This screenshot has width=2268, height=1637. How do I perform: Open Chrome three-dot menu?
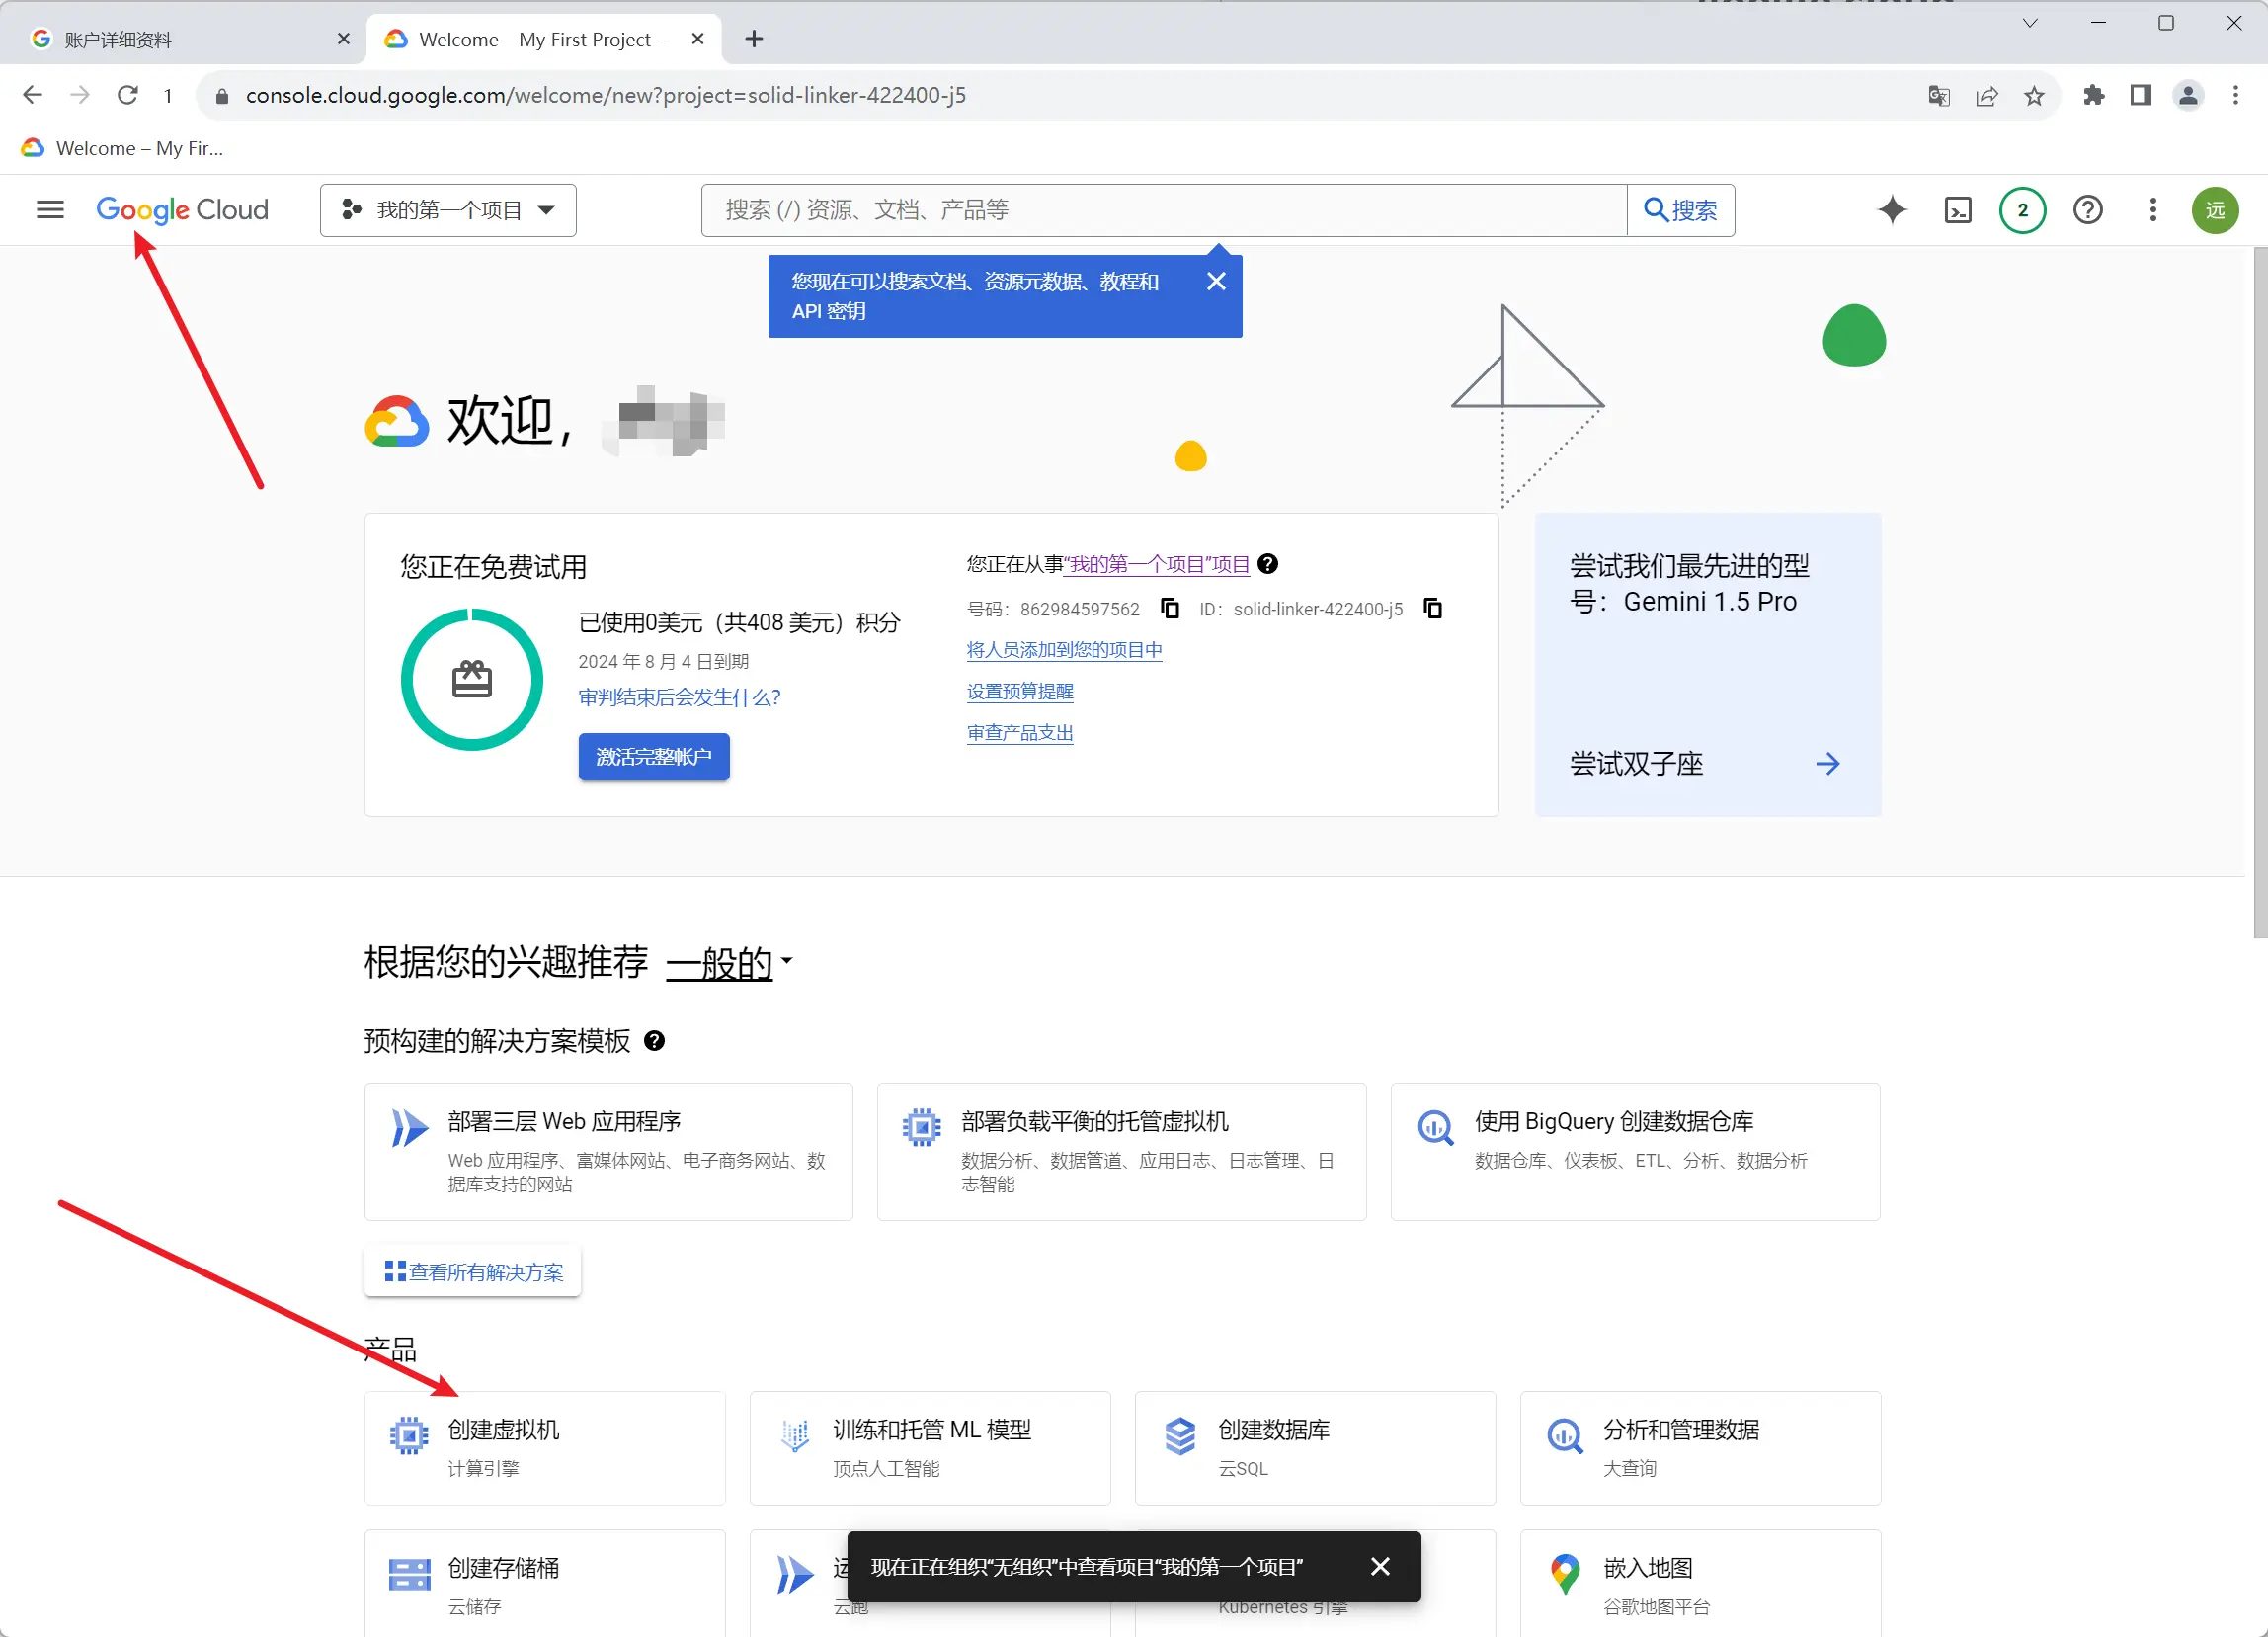point(2236,95)
